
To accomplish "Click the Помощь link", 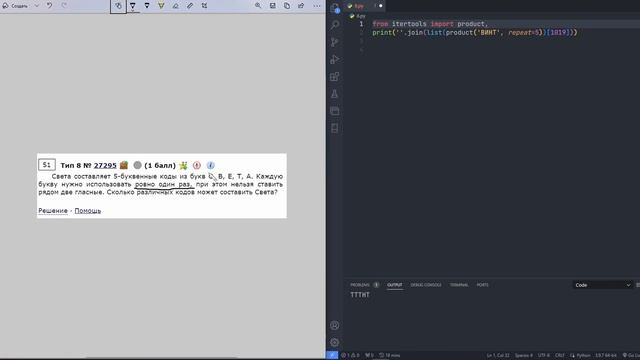I will click(88, 211).
